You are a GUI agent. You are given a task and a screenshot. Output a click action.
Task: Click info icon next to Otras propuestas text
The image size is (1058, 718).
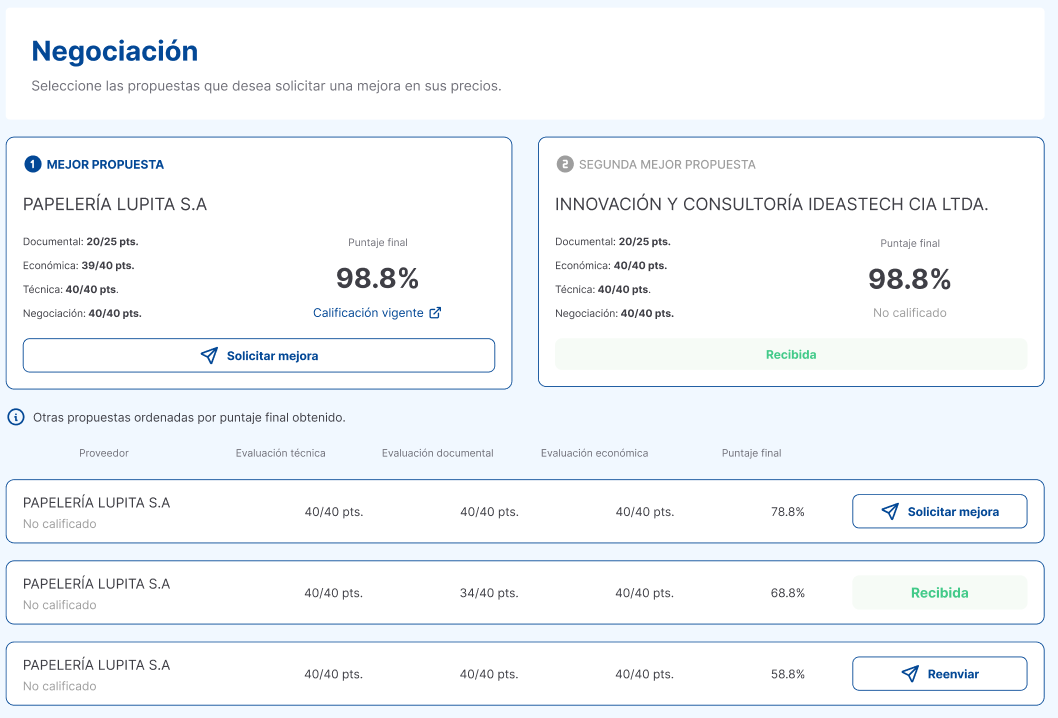[x=16, y=417]
